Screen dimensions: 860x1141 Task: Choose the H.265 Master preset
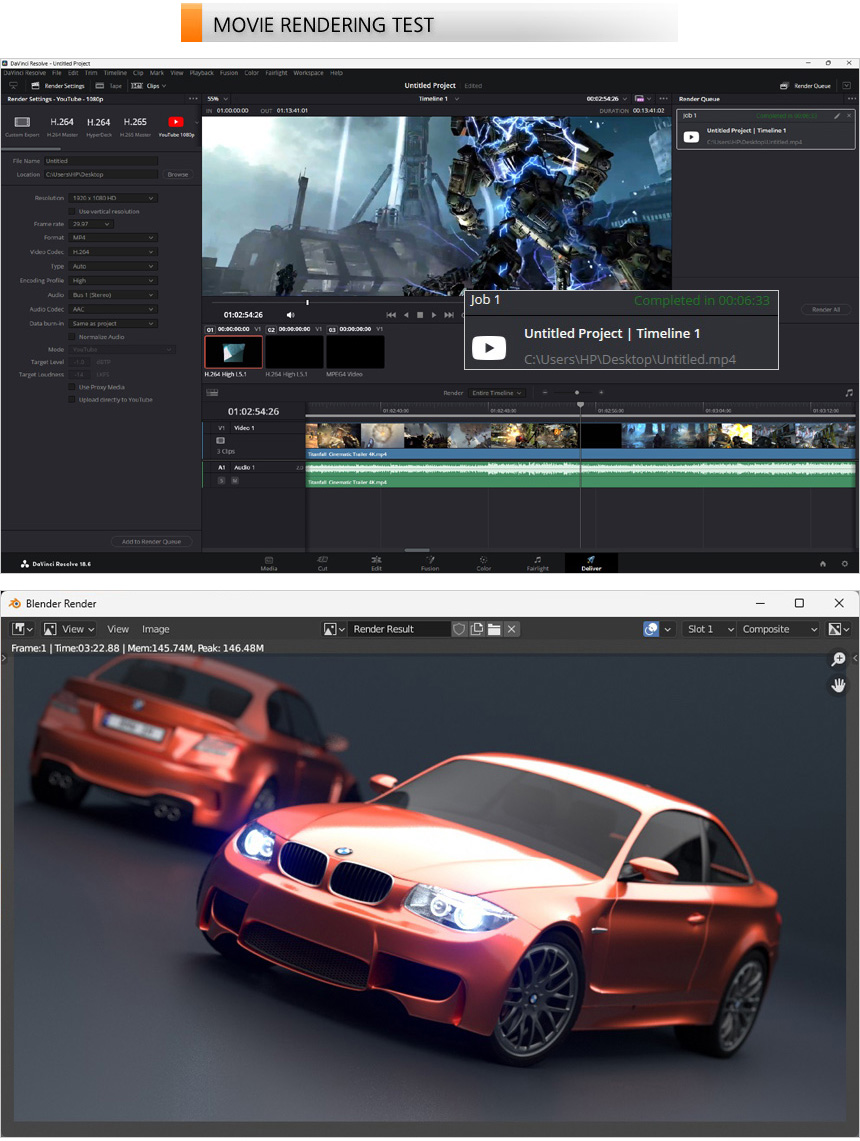(135, 123)
